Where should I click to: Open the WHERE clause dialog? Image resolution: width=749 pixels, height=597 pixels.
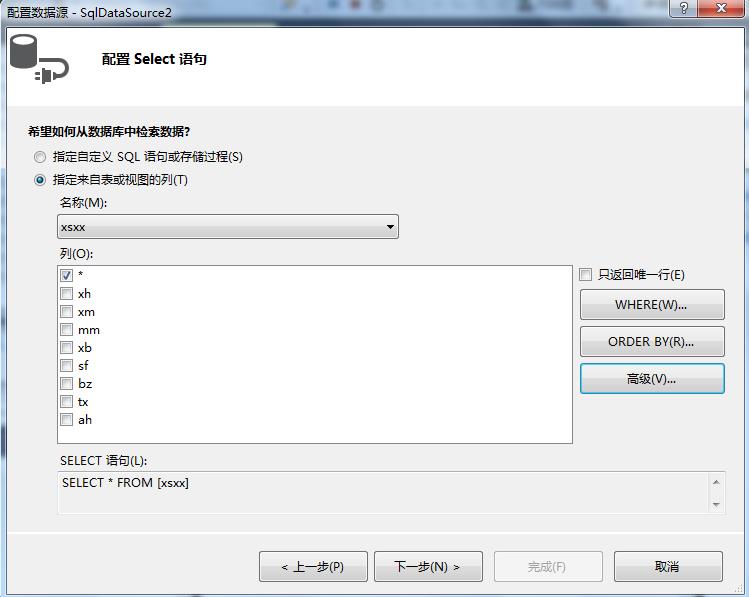pos(651,305)
